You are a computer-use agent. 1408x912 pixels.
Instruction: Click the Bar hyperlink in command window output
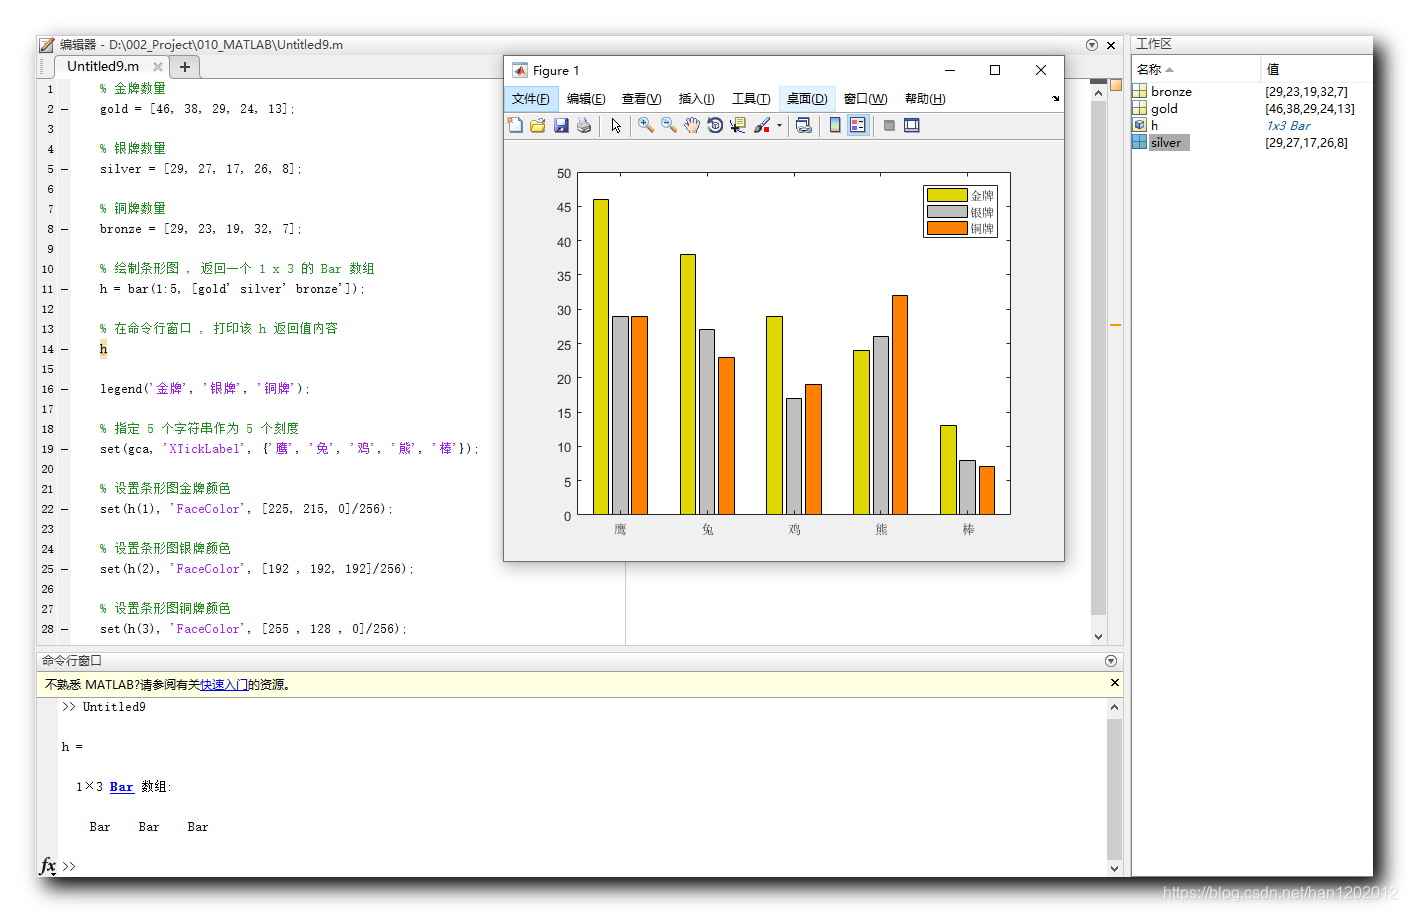121,787
